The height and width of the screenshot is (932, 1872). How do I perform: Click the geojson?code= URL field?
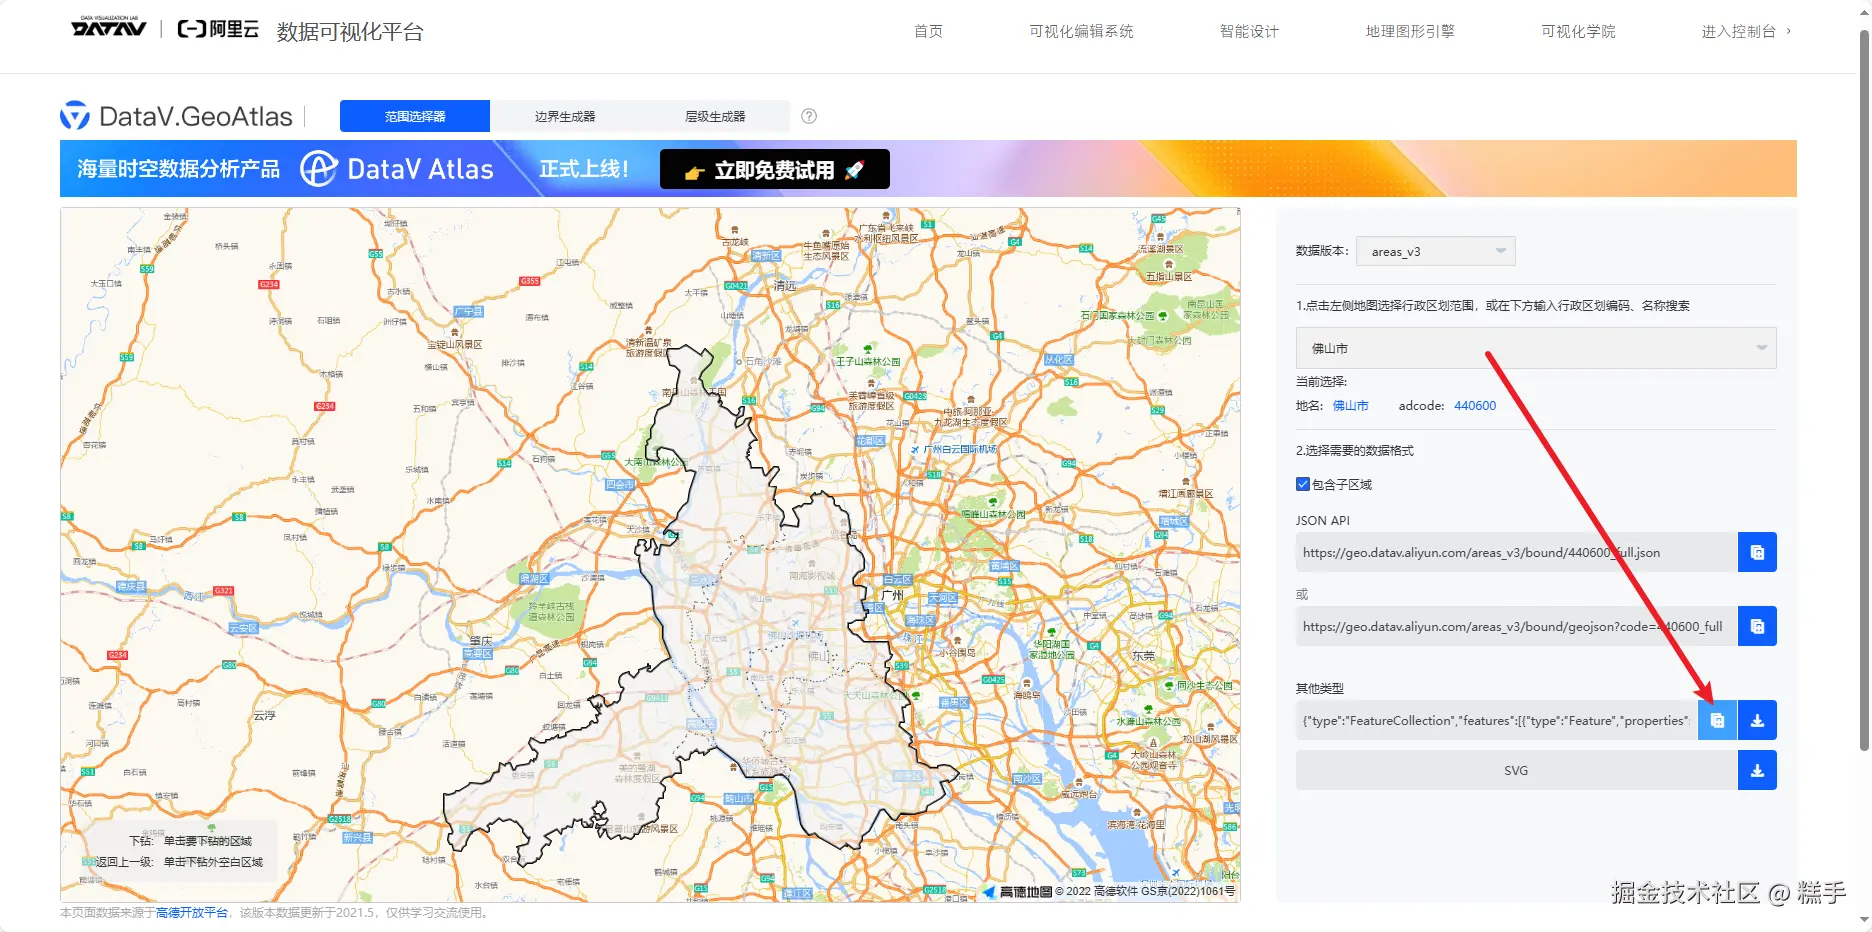point(1516,626)
